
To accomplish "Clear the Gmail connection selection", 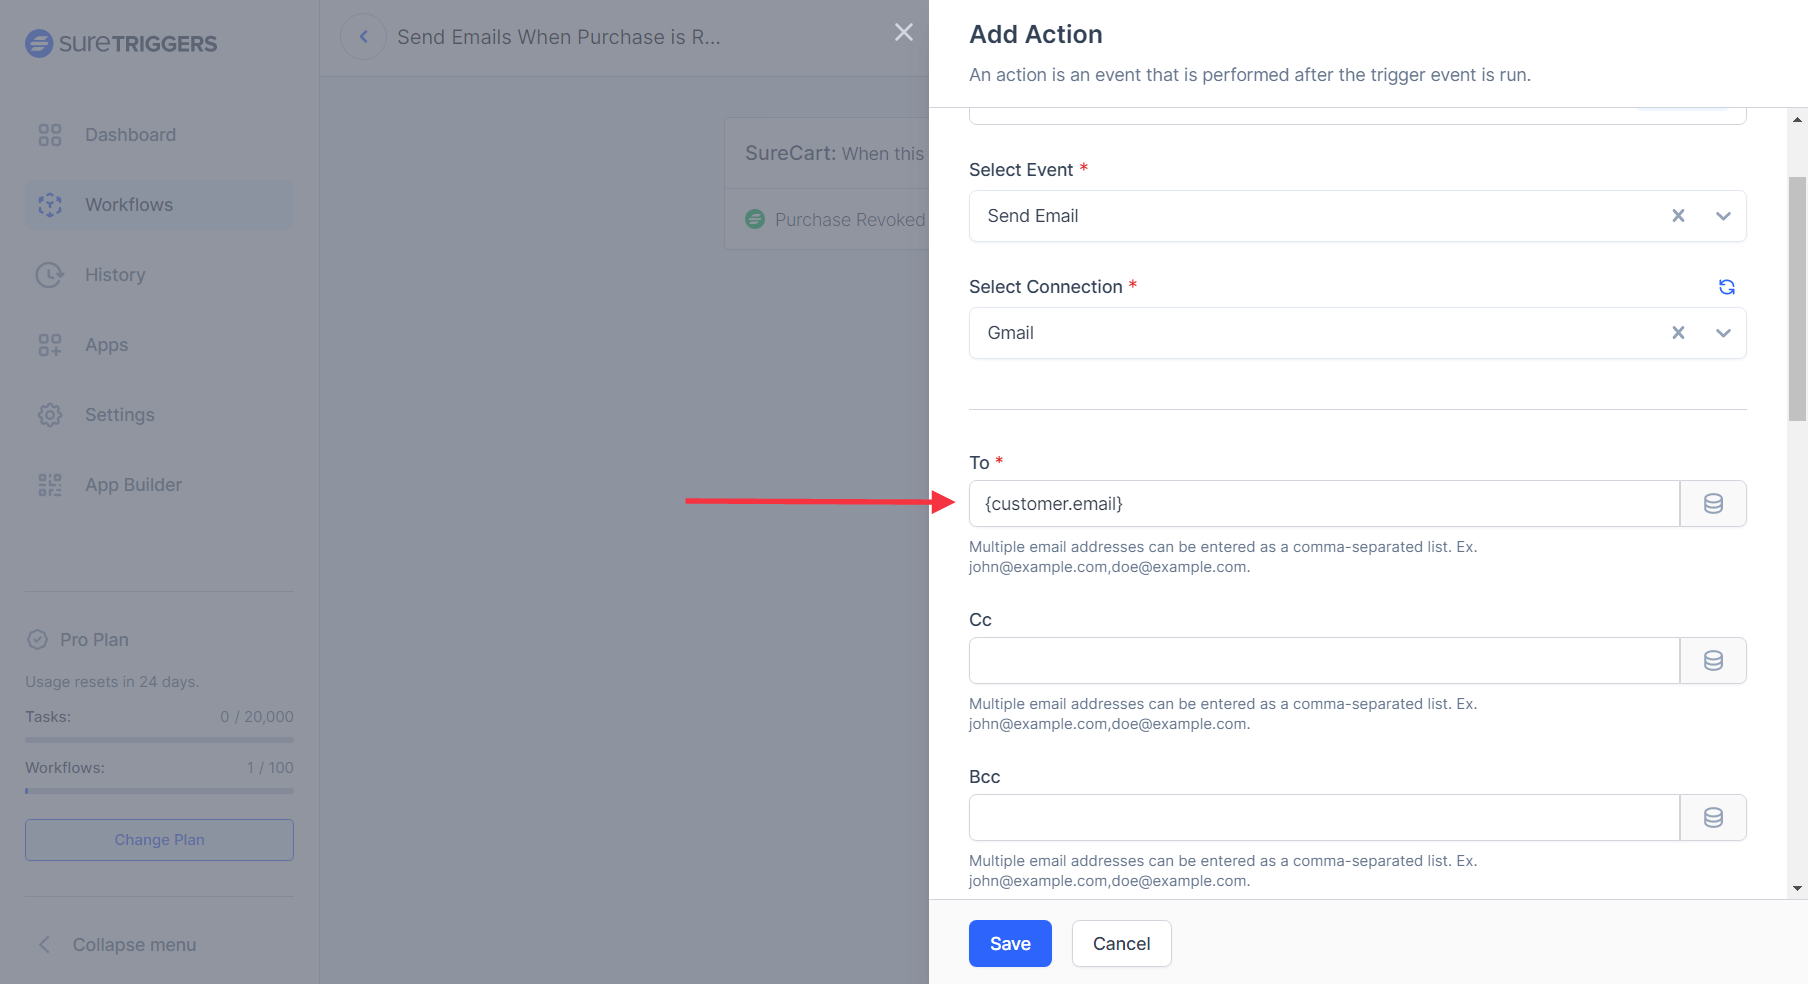I will (1678, 333).
